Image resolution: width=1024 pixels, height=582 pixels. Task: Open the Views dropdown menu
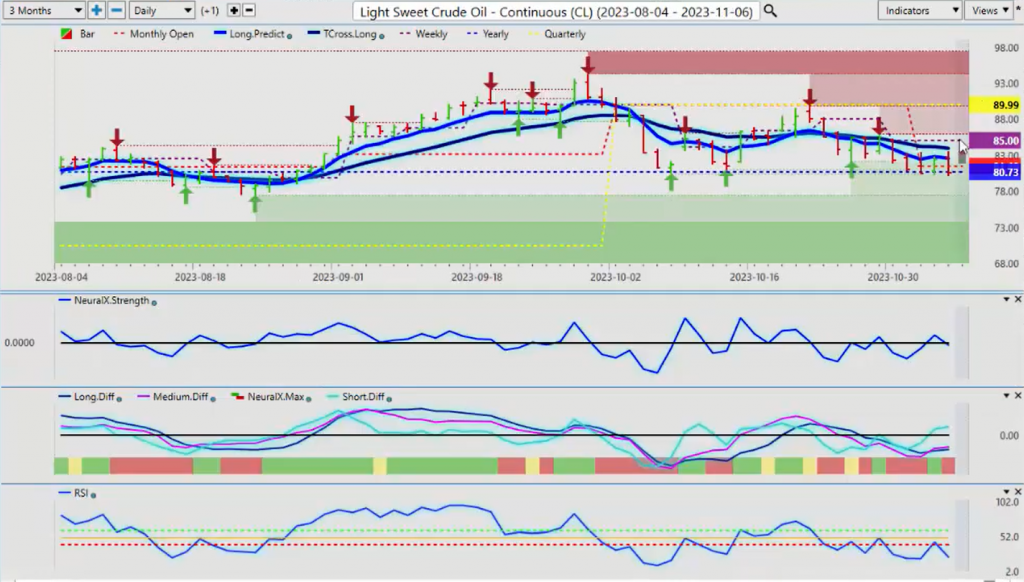[990, 10]
